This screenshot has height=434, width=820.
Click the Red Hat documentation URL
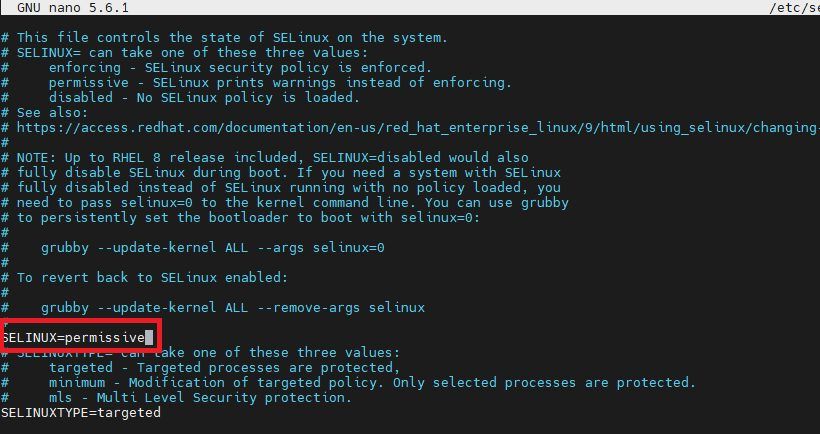(x=418, y=128)
